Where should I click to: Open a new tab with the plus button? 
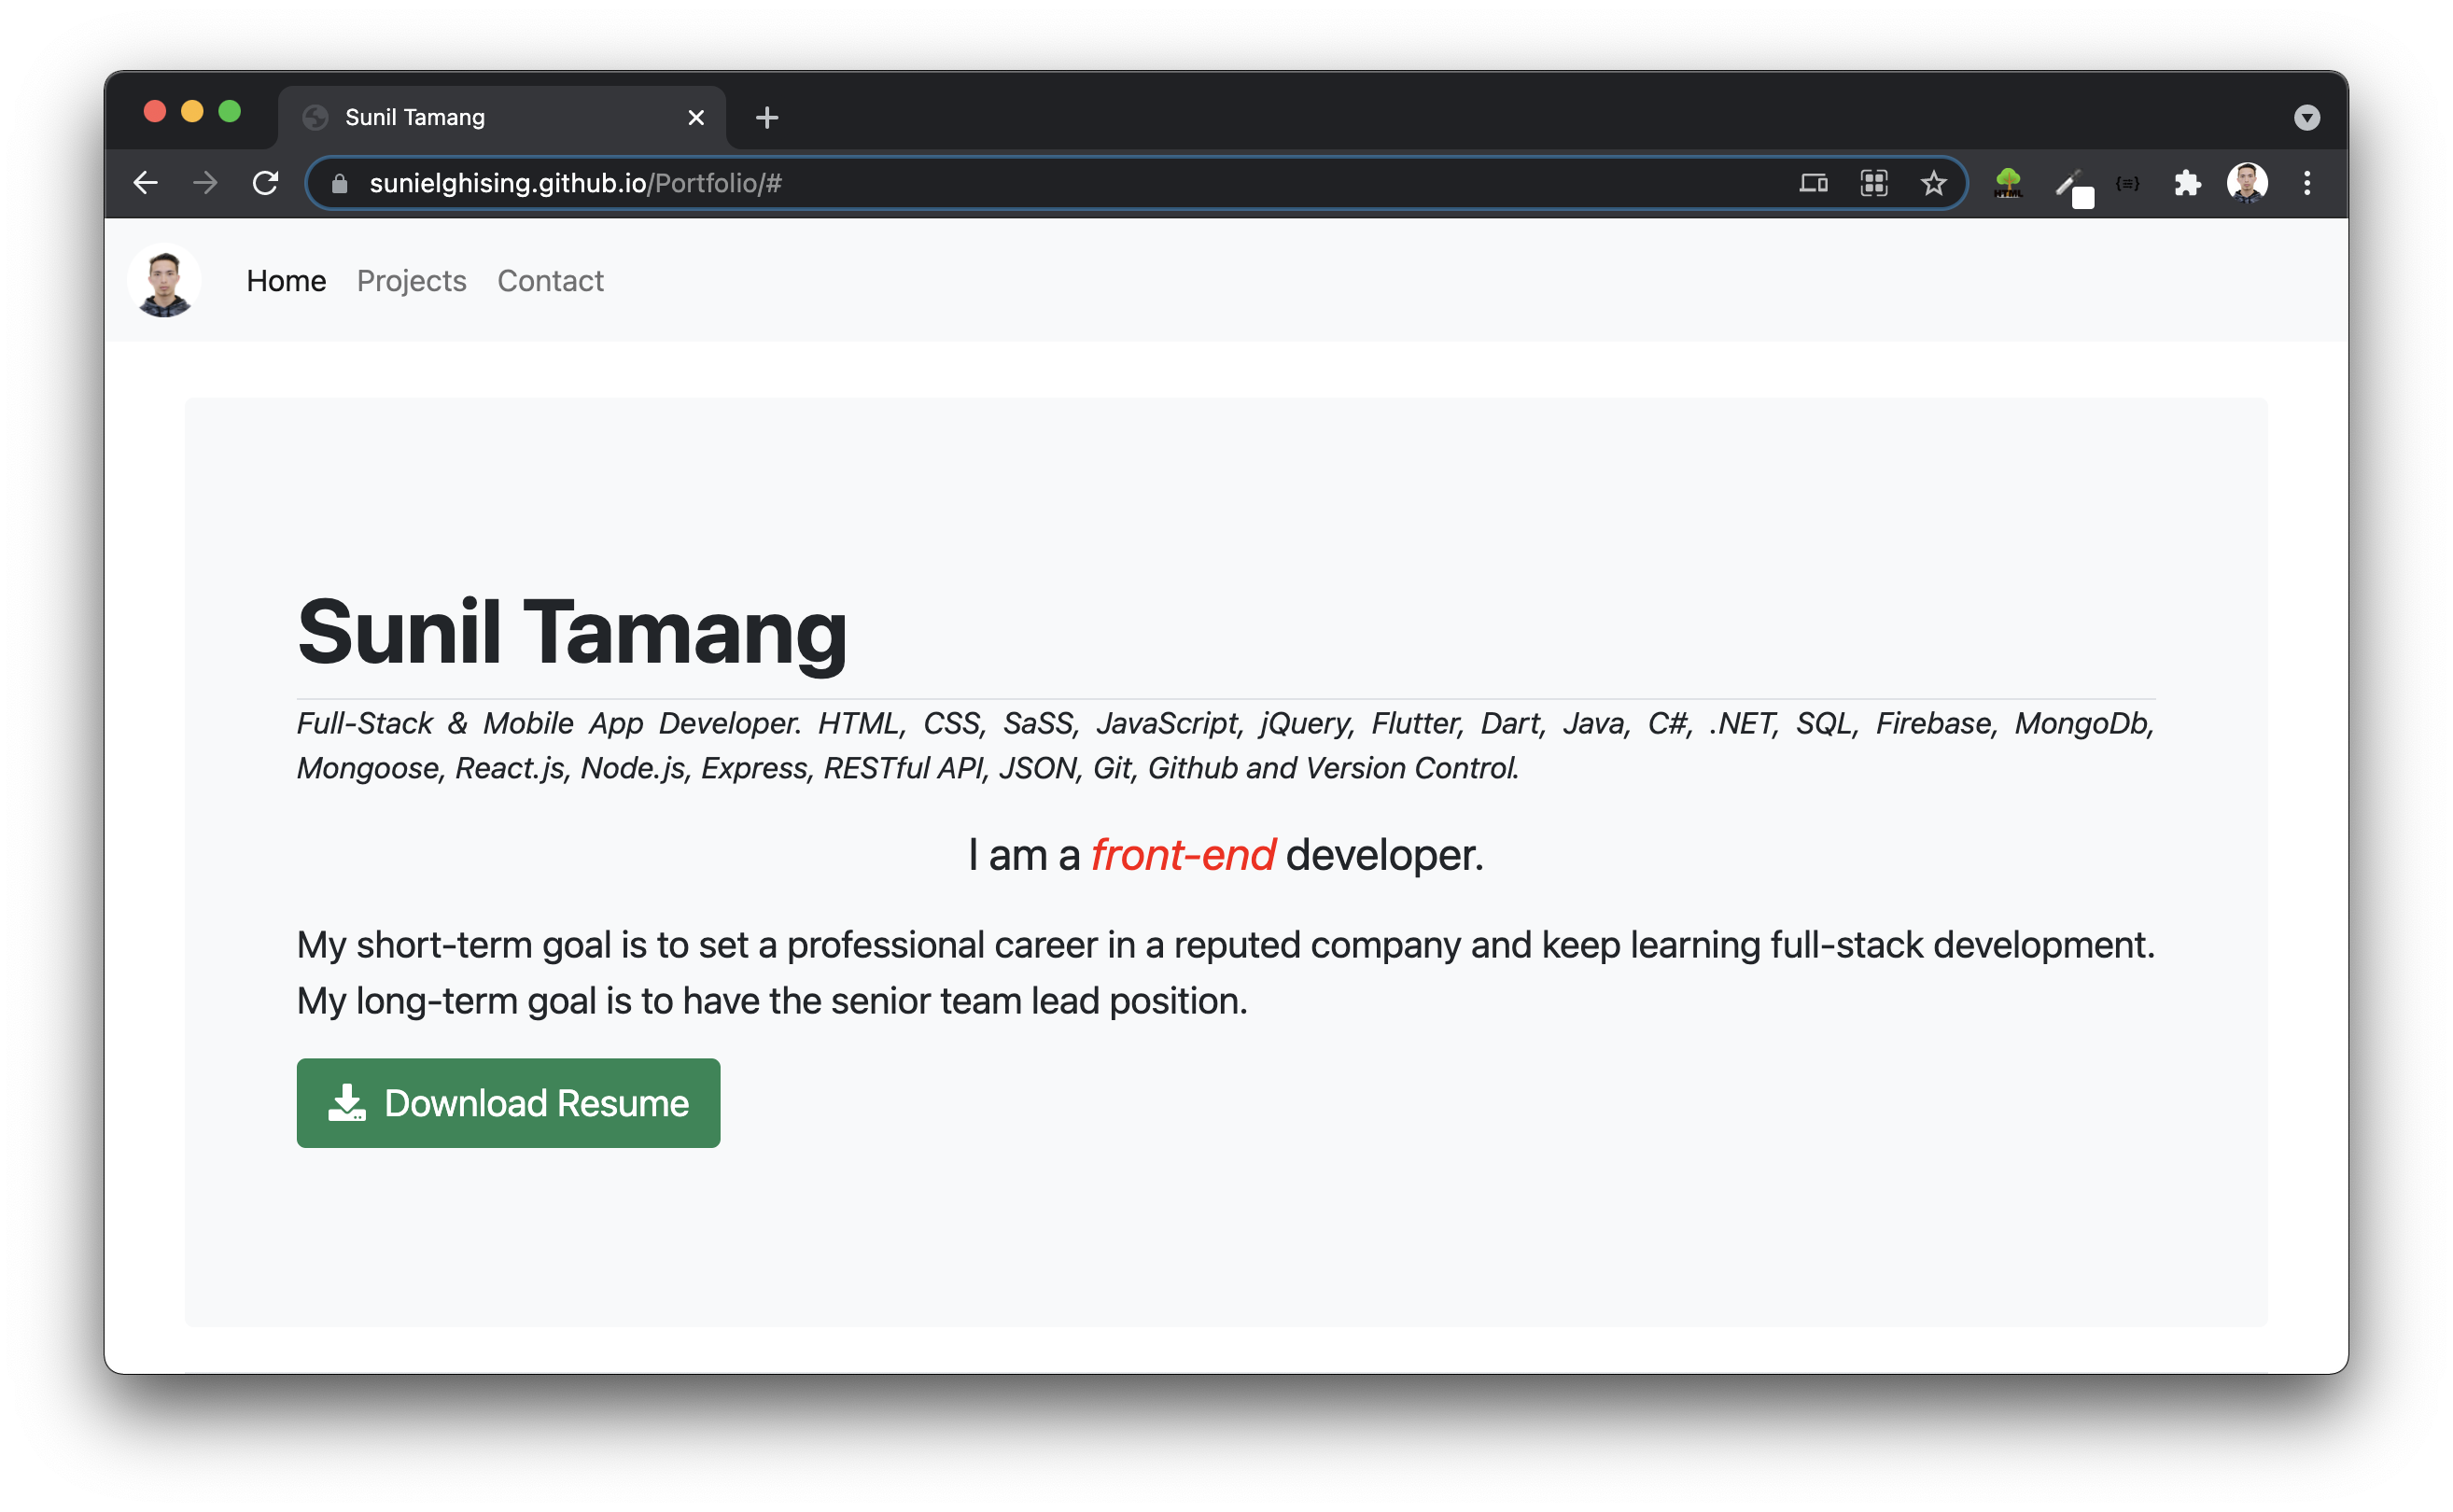[x=766, y=117]
